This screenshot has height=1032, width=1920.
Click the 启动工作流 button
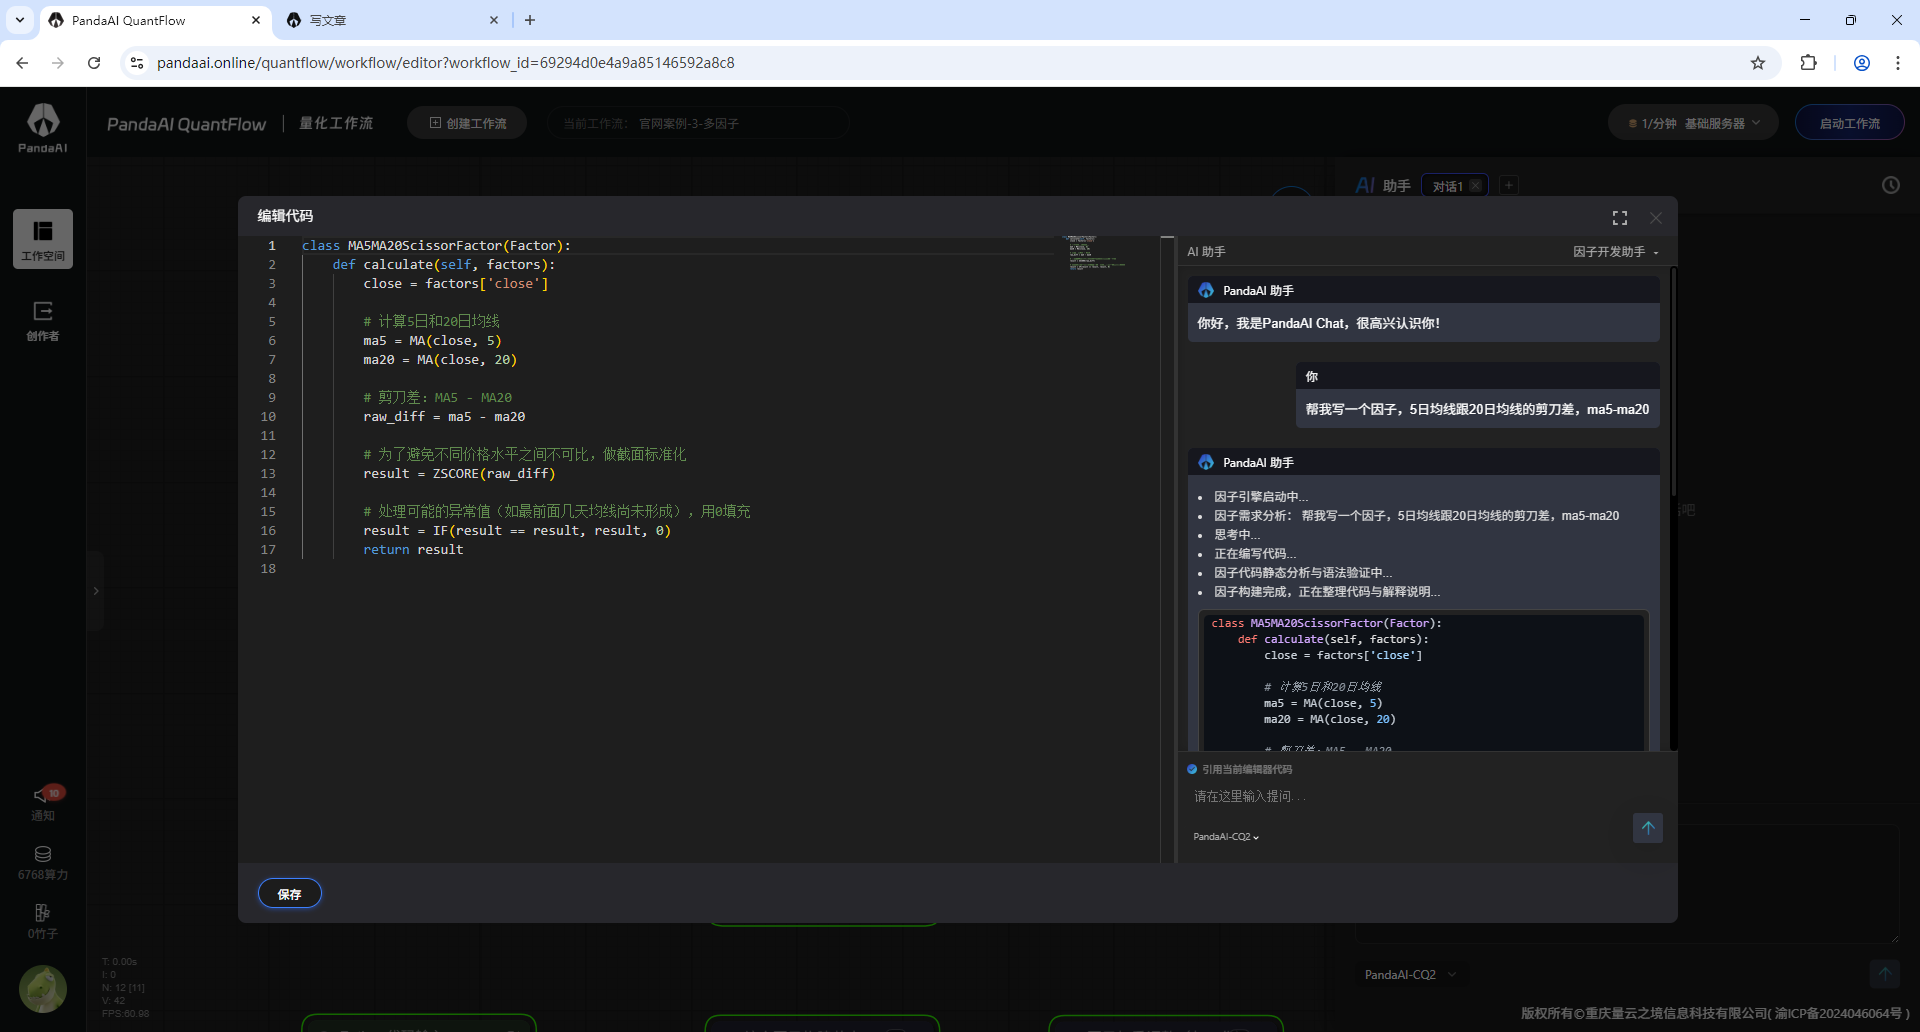[x=1850, y=123]
